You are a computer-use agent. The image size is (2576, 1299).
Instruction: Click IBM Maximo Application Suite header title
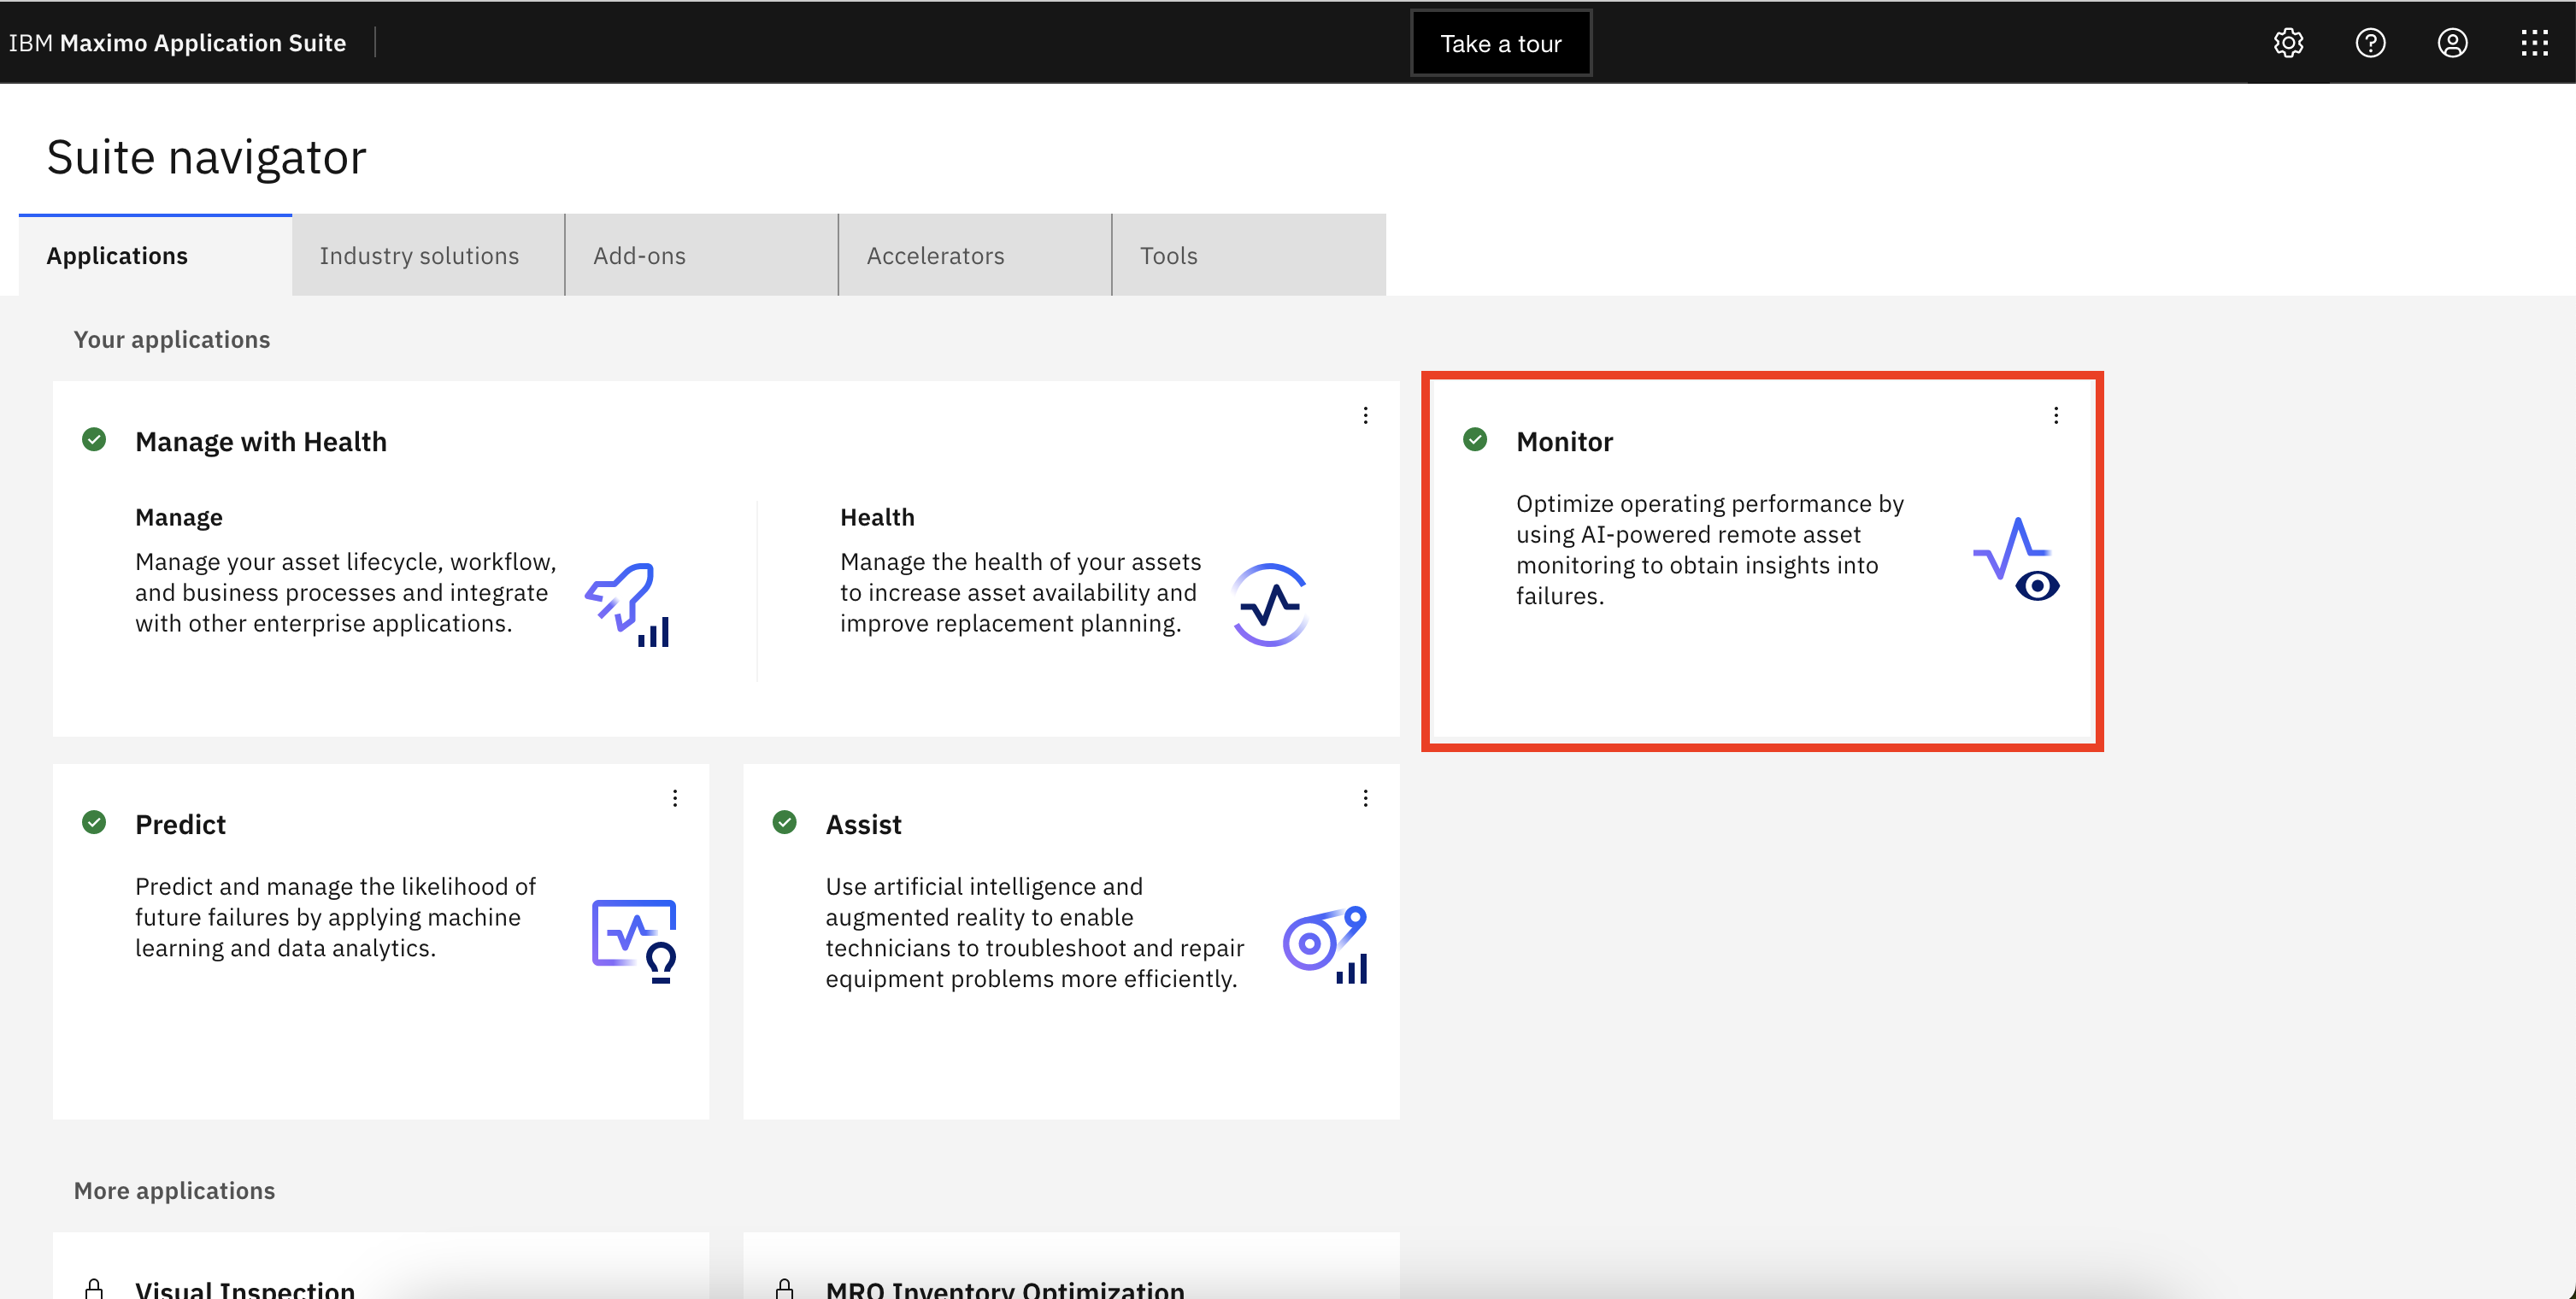point(177,43)
